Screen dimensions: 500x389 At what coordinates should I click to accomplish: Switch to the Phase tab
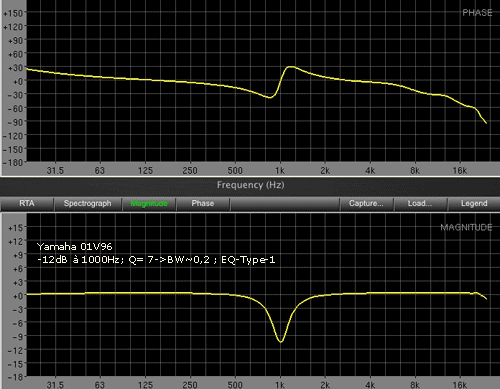(203, 204)
